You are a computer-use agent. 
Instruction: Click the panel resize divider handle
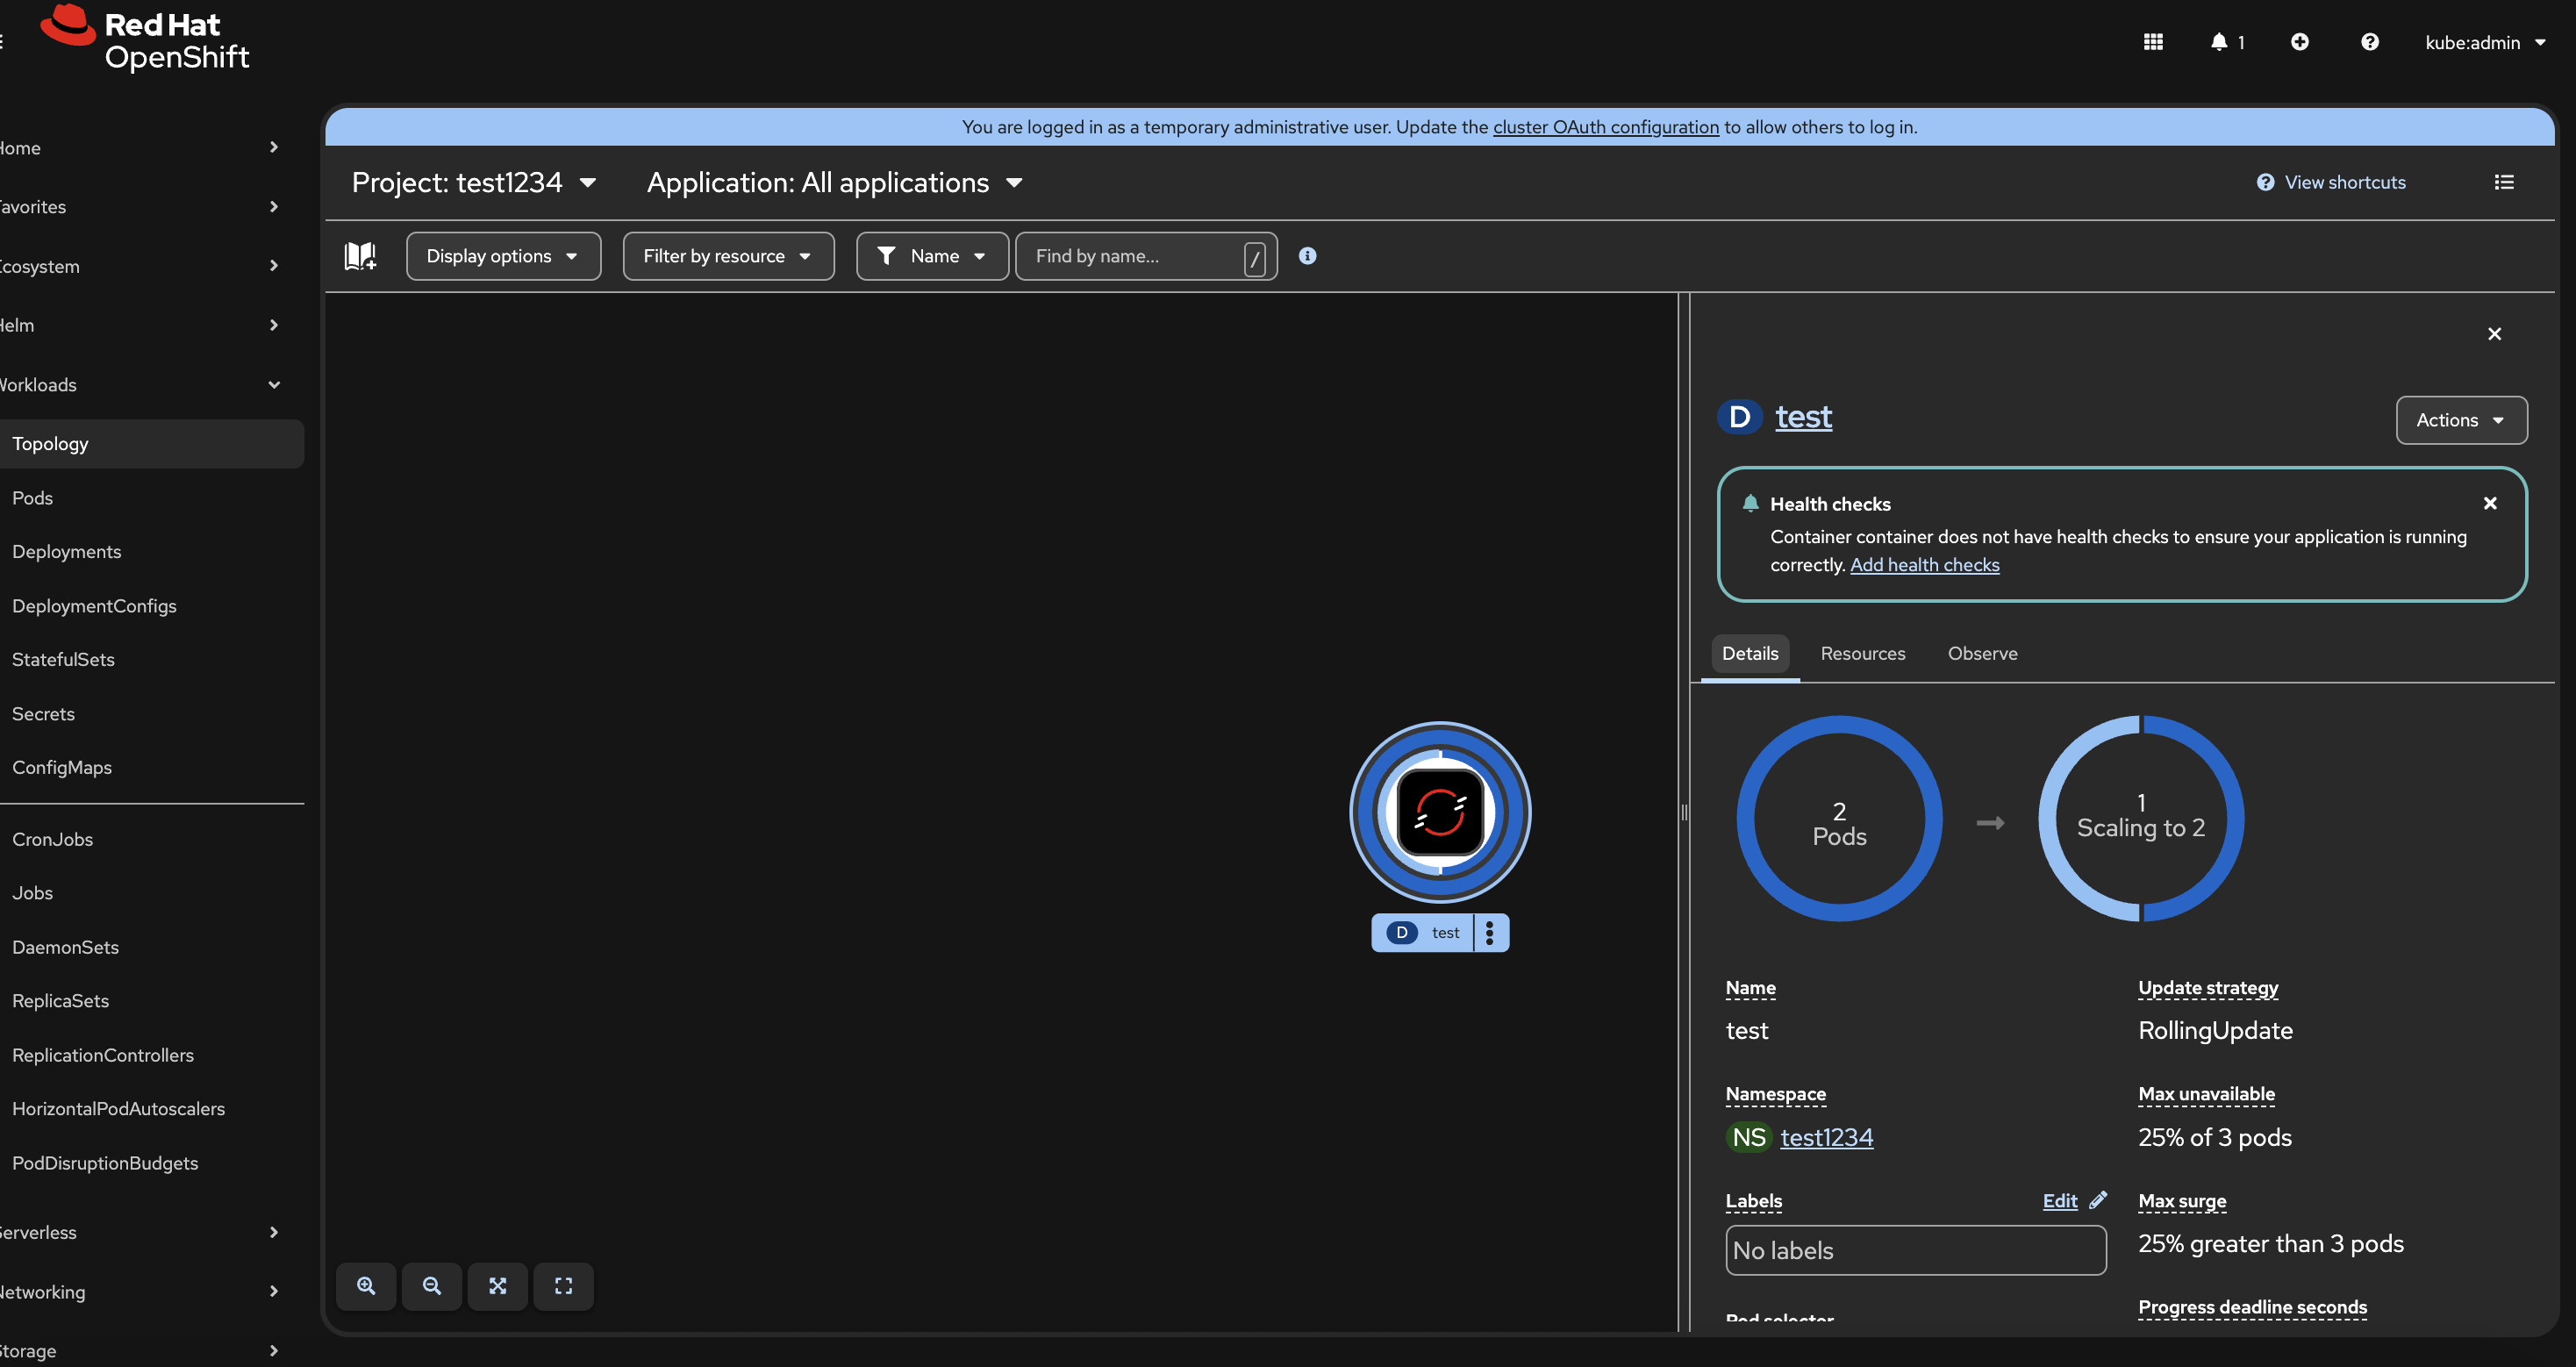point(1684,812)
